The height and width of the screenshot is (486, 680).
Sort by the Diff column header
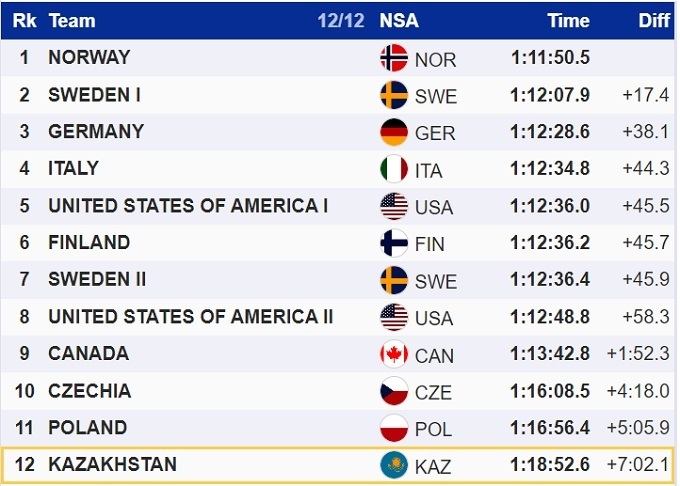point(654,20)
